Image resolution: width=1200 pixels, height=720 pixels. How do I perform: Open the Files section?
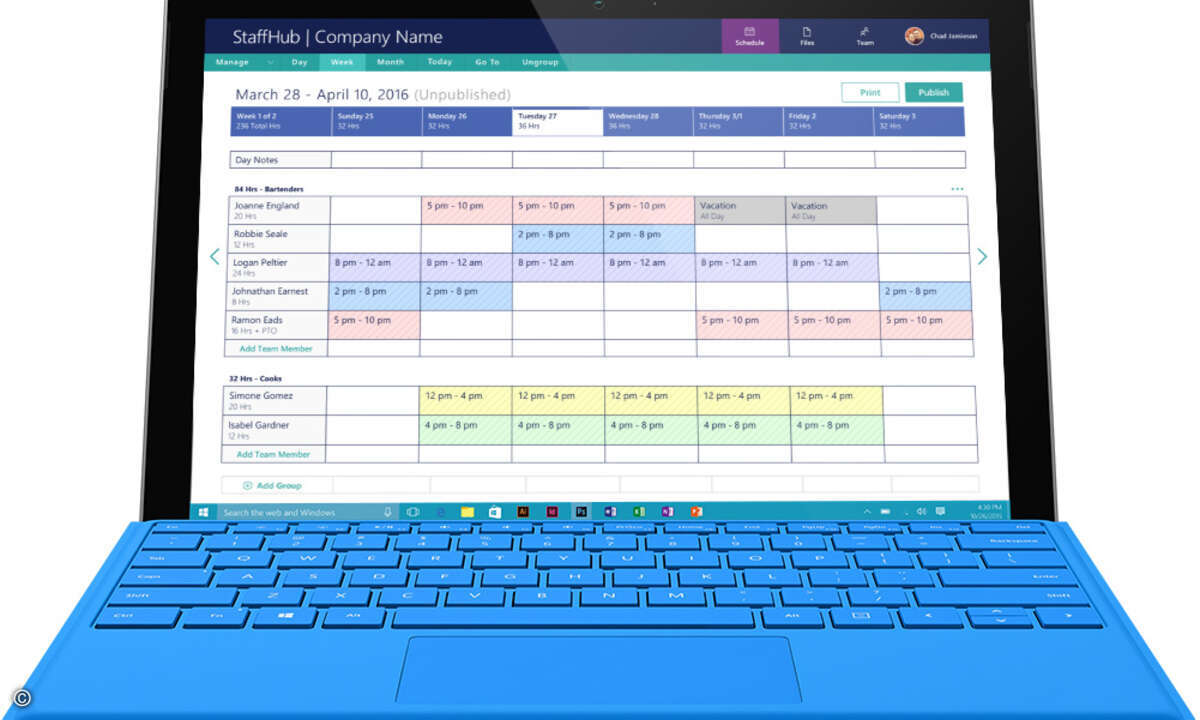coord(807,36)
